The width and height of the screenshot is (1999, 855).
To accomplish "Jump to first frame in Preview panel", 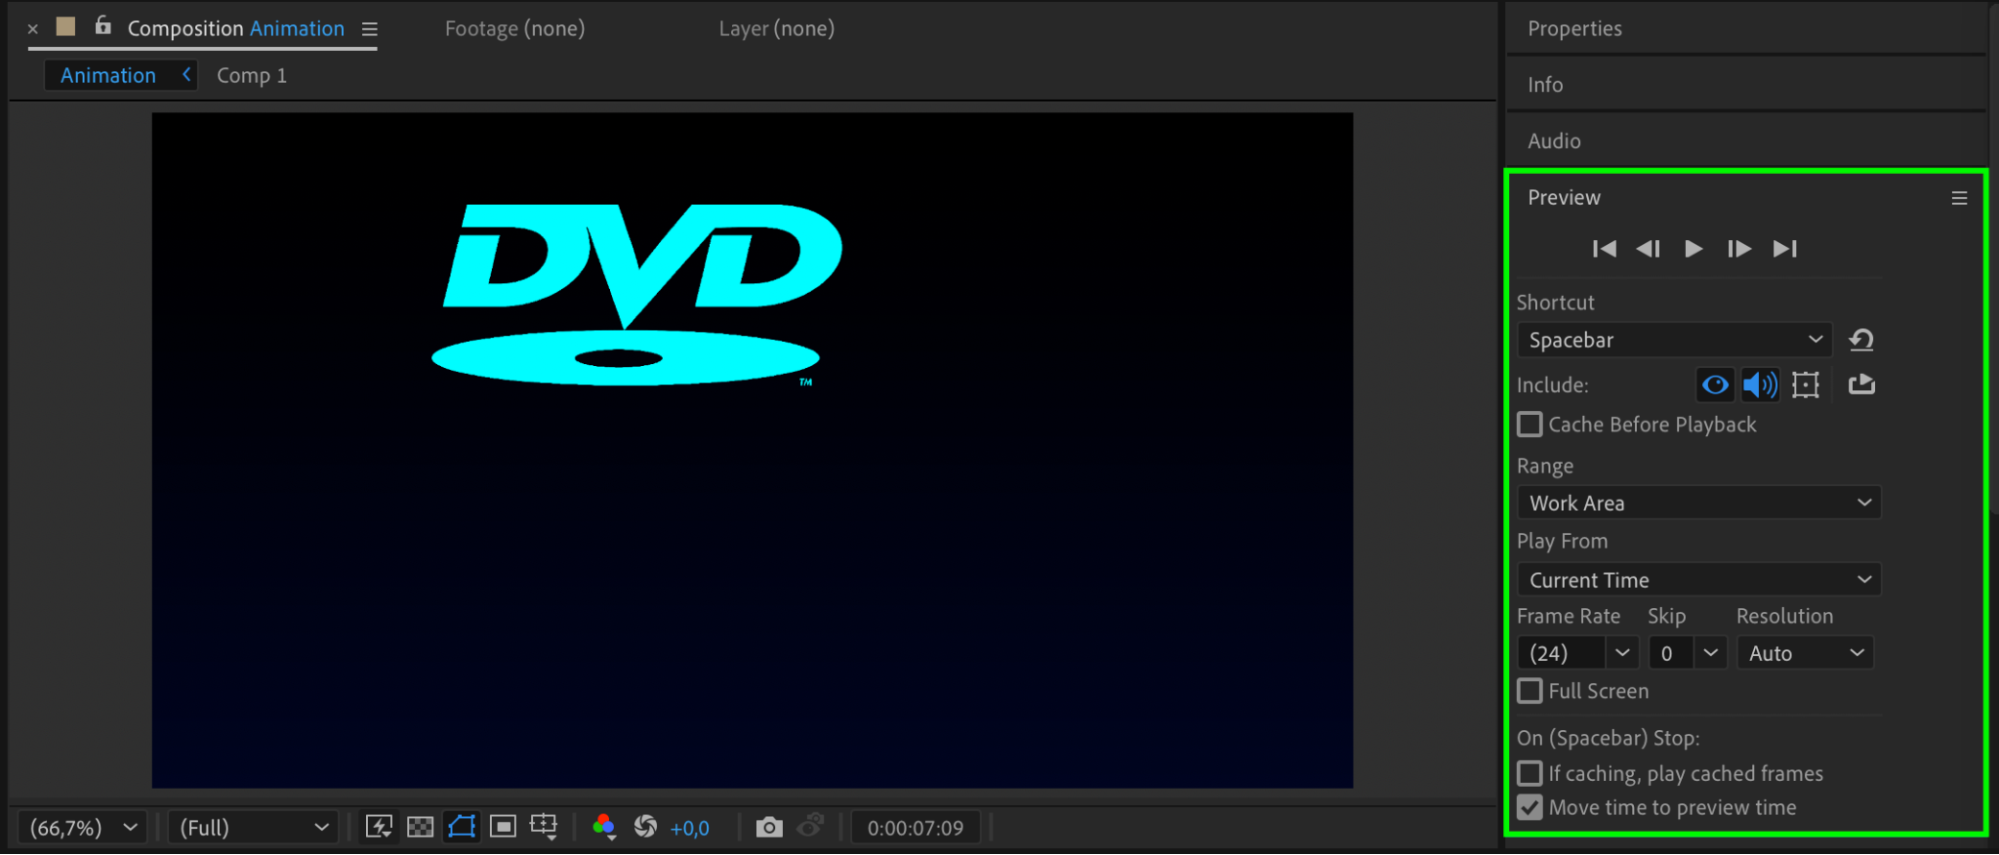I will coord(1604,249).
